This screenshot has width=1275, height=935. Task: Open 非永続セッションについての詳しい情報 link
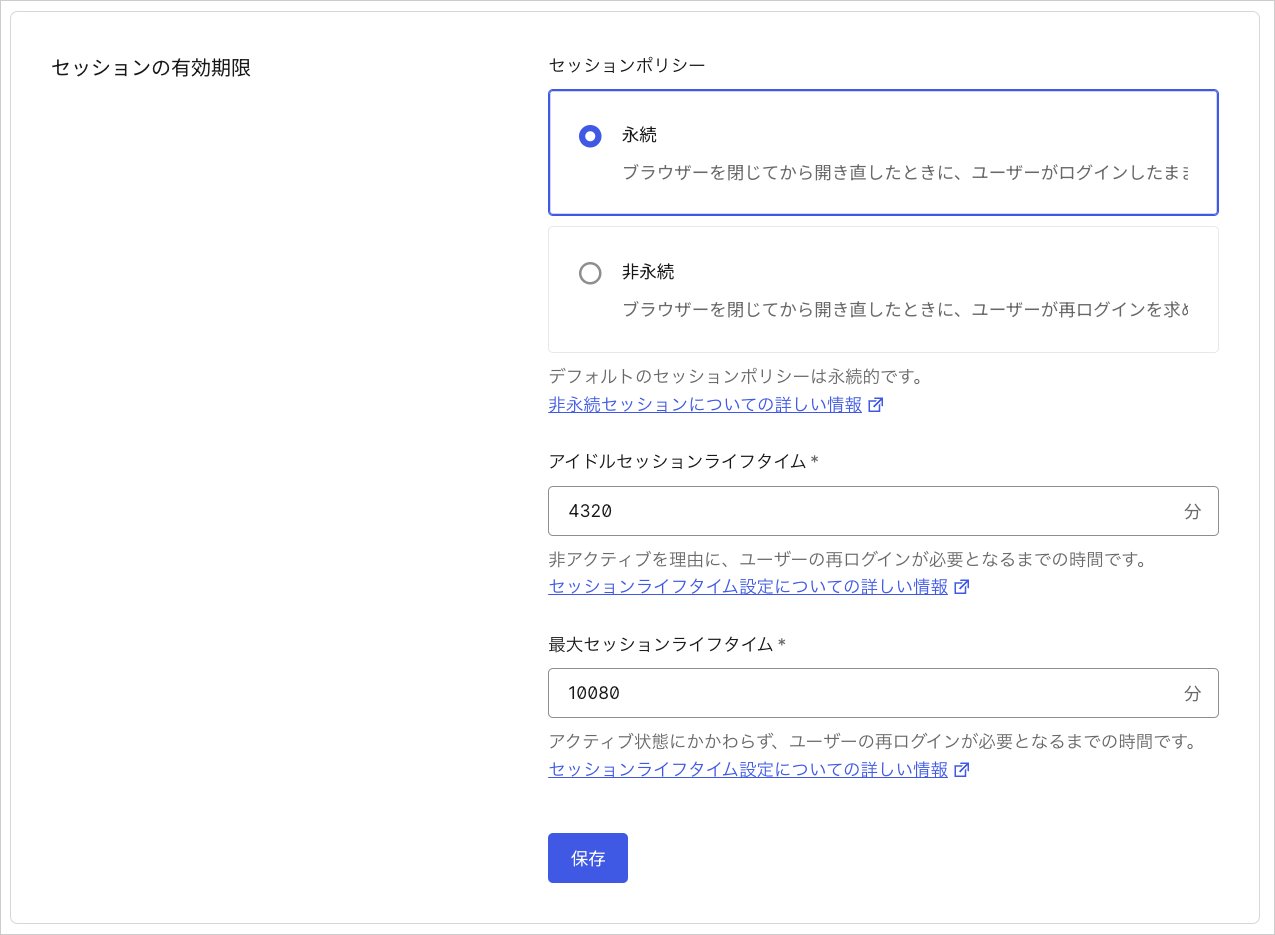[x=705, y=404]
